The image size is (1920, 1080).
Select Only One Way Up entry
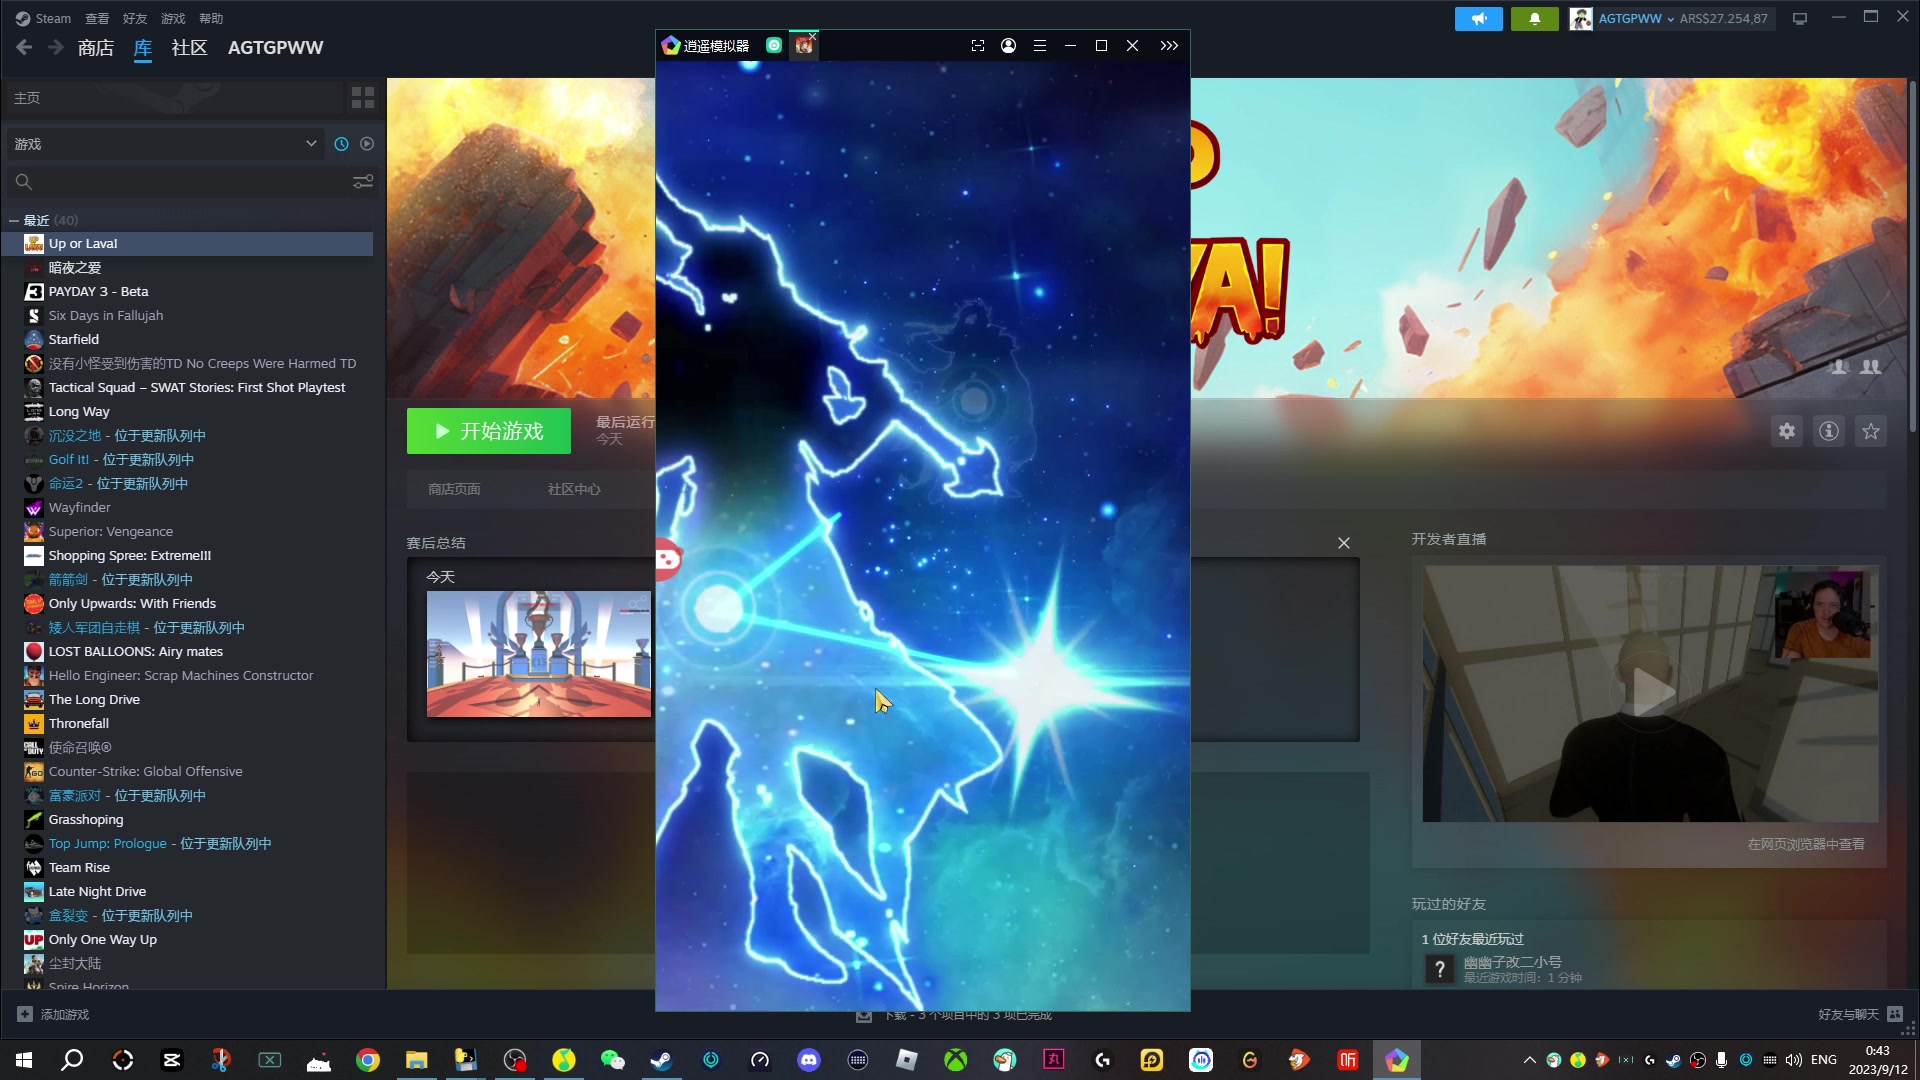click(102, 939)
